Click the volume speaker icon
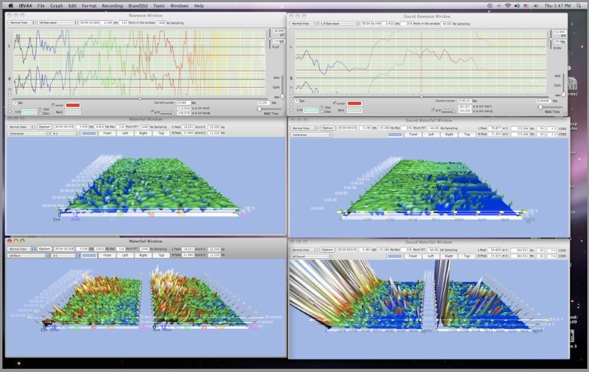589x372 pixels. point(517,6)
